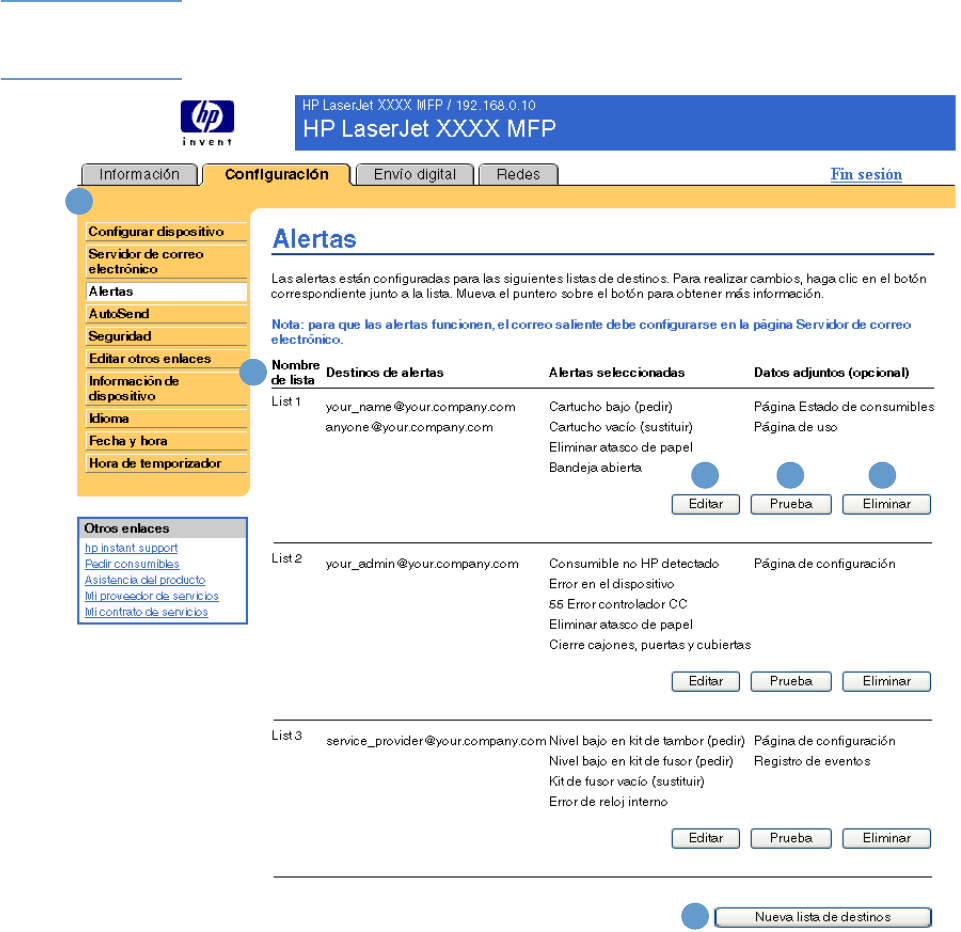Image resolution: width=961 pixels, height=932 pixels.
Task: Click the Alertas page heading
Action: point(314,239)
